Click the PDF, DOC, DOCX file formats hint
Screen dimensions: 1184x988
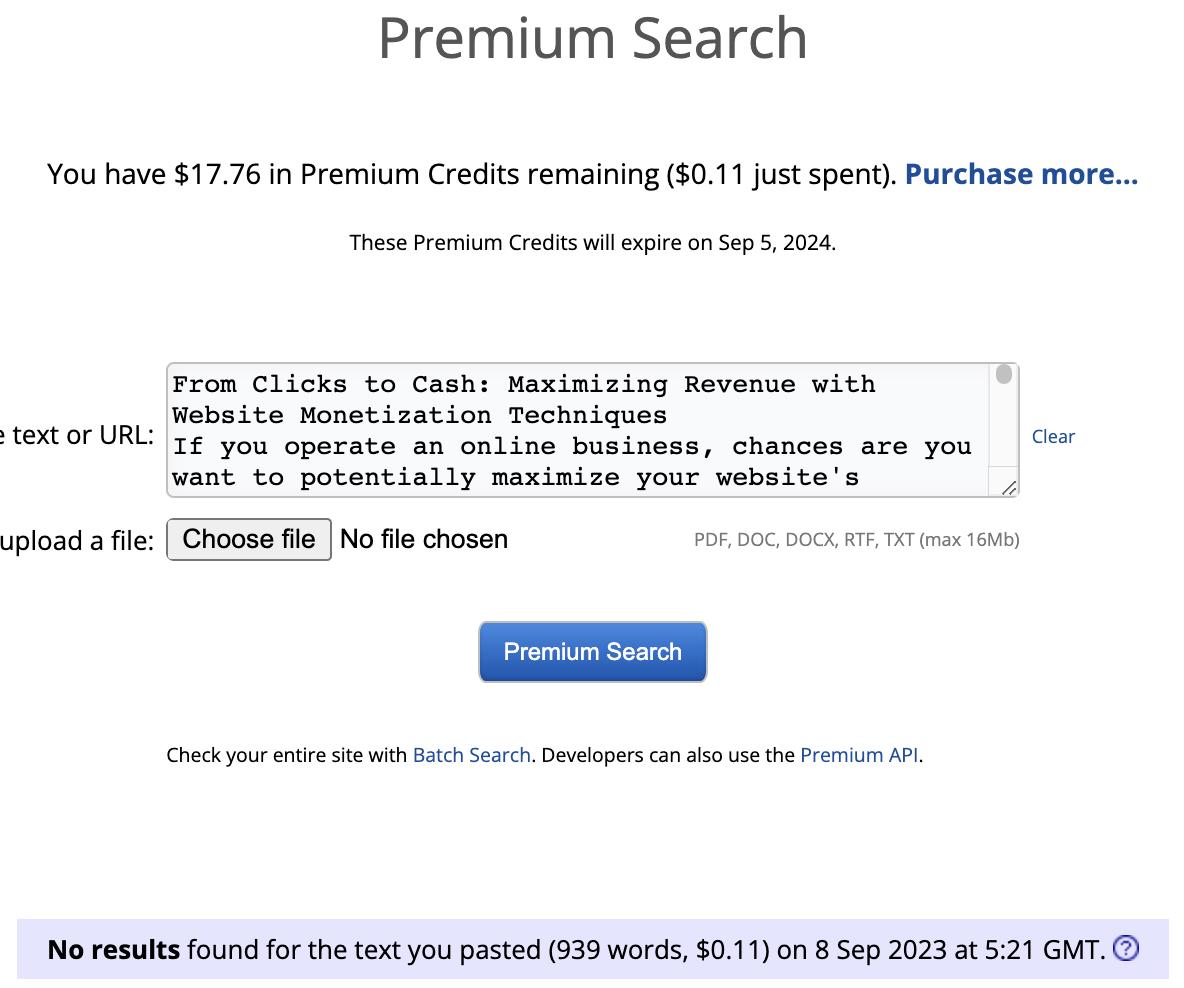(x=856, y=540)
